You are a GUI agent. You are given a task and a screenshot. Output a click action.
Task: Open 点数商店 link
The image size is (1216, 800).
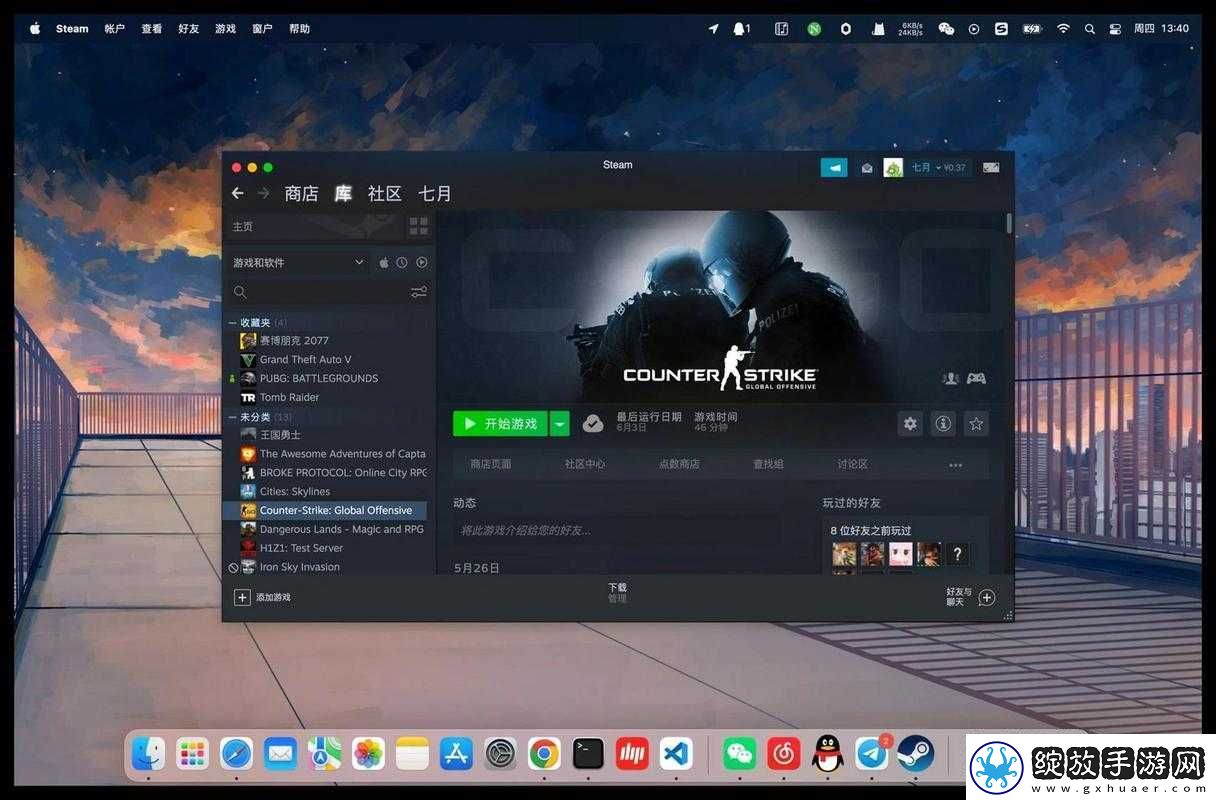coord(679,464)
